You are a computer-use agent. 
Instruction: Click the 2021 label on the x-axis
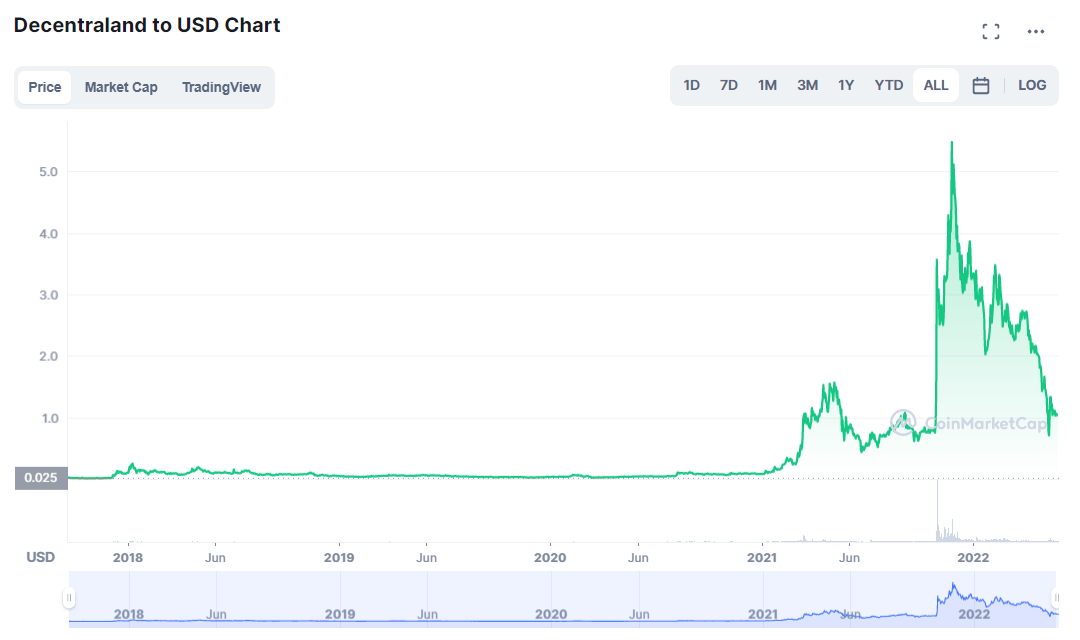click(762, 557)
